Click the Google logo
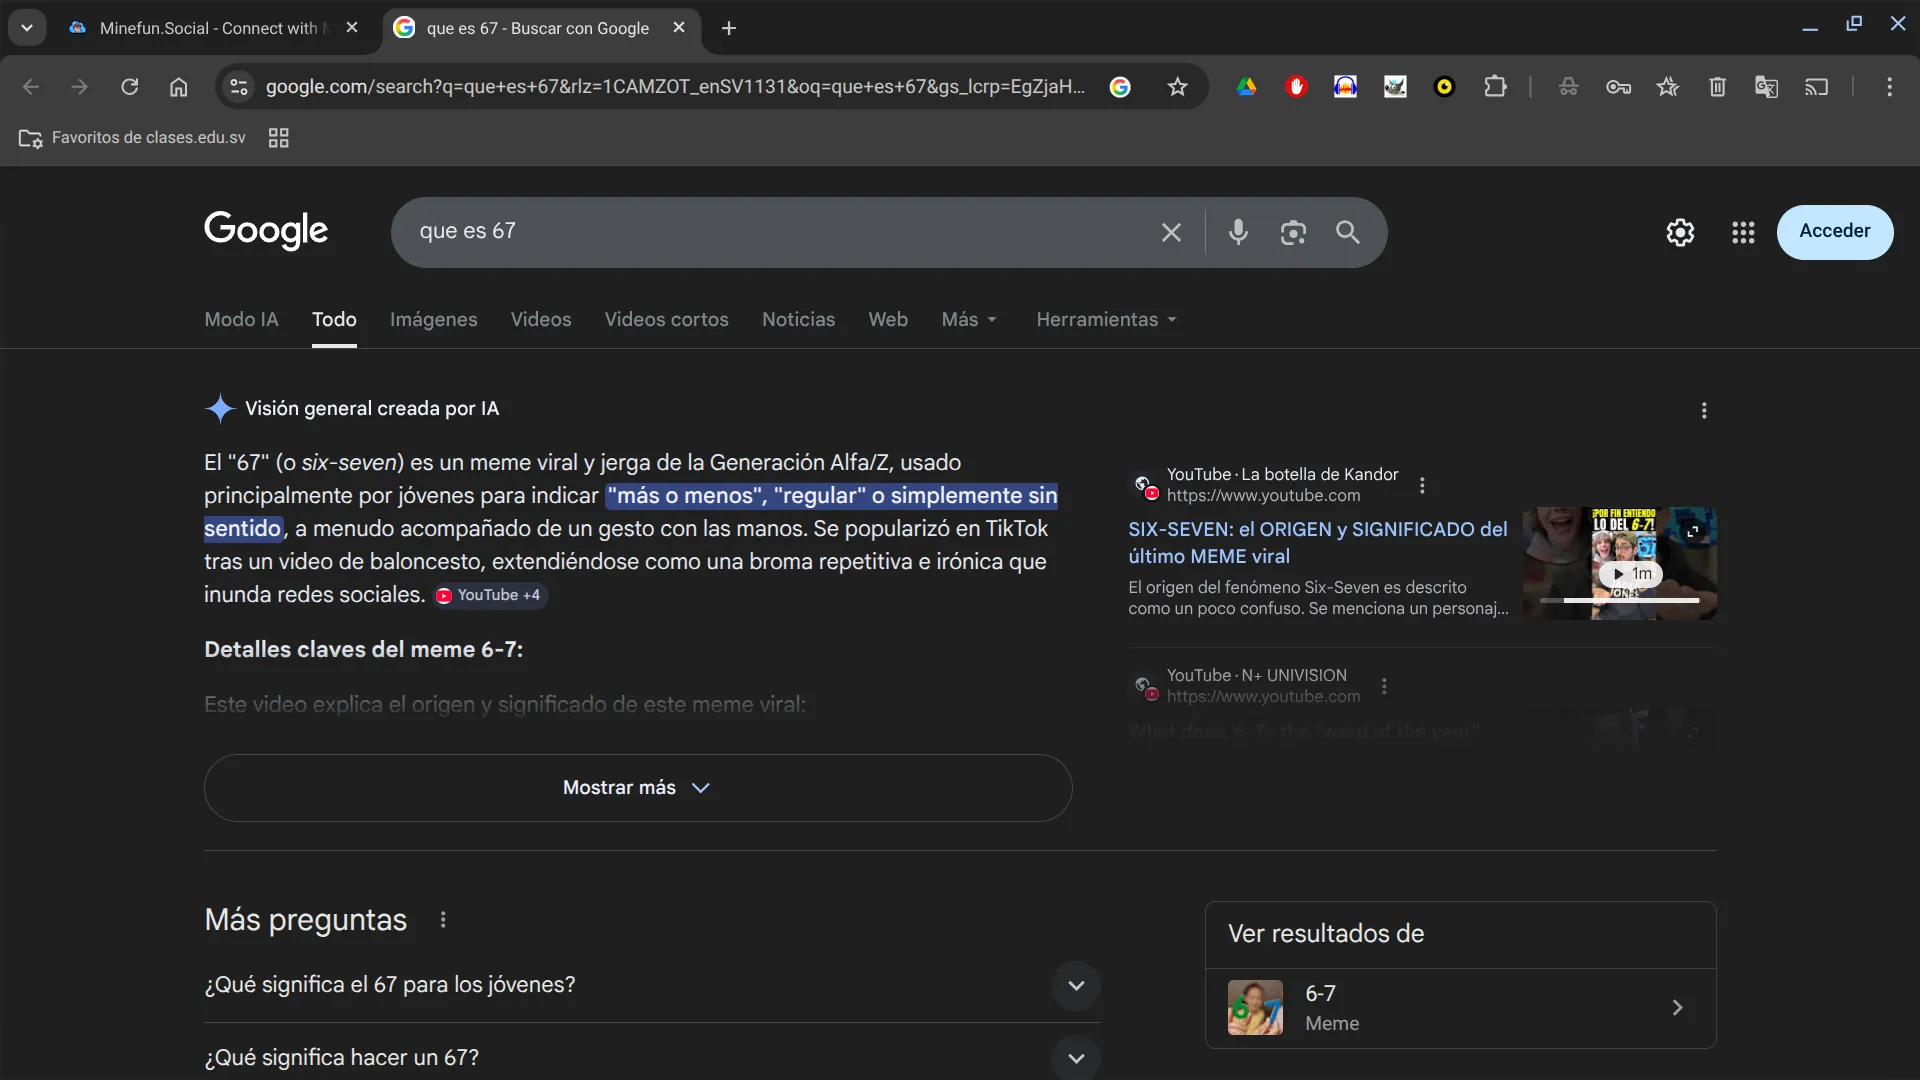The width and height of the screenshot is (1920, 1080). coord(266,230)
